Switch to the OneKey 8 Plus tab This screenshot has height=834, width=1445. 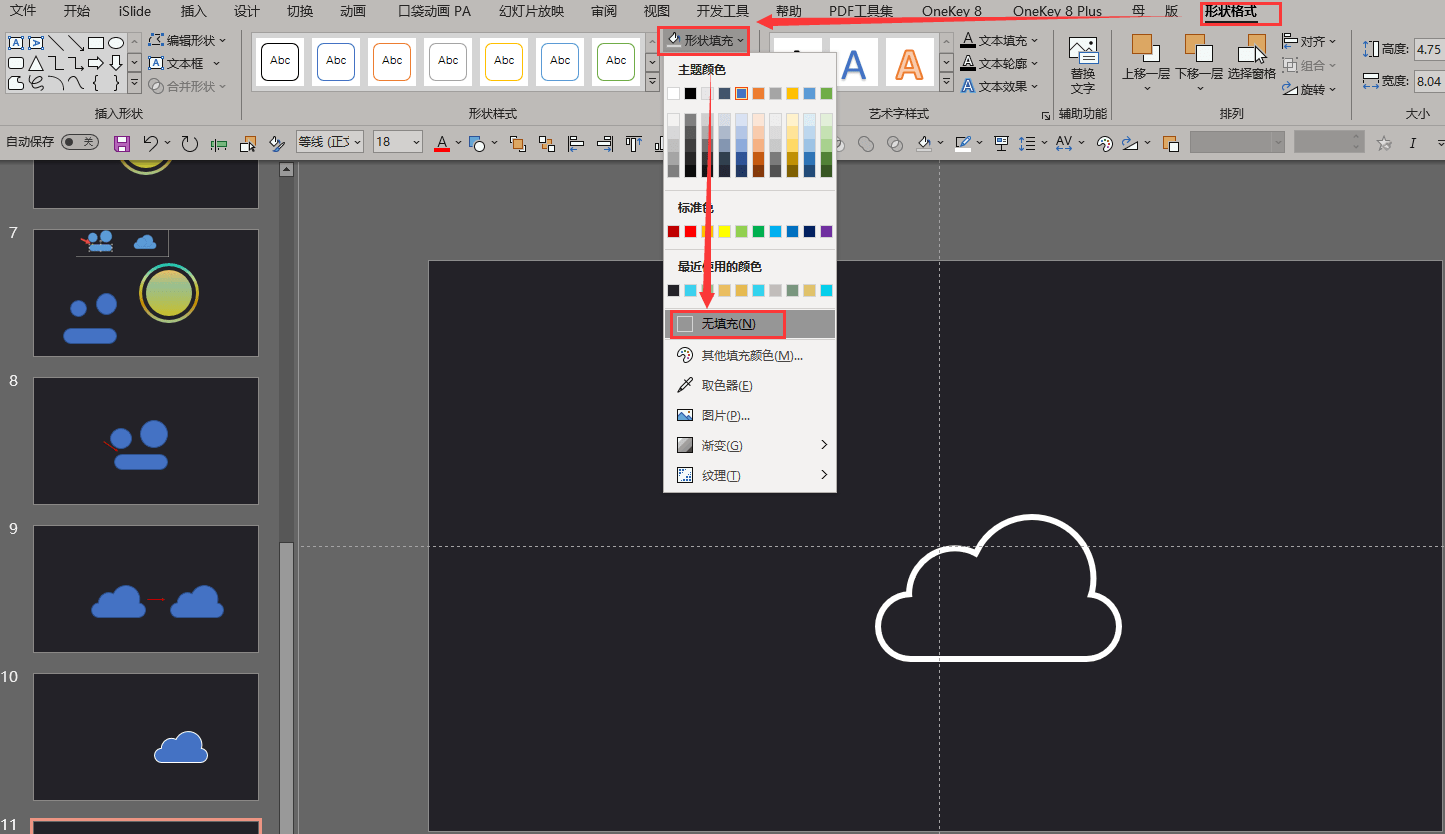tap(1057, 11)
